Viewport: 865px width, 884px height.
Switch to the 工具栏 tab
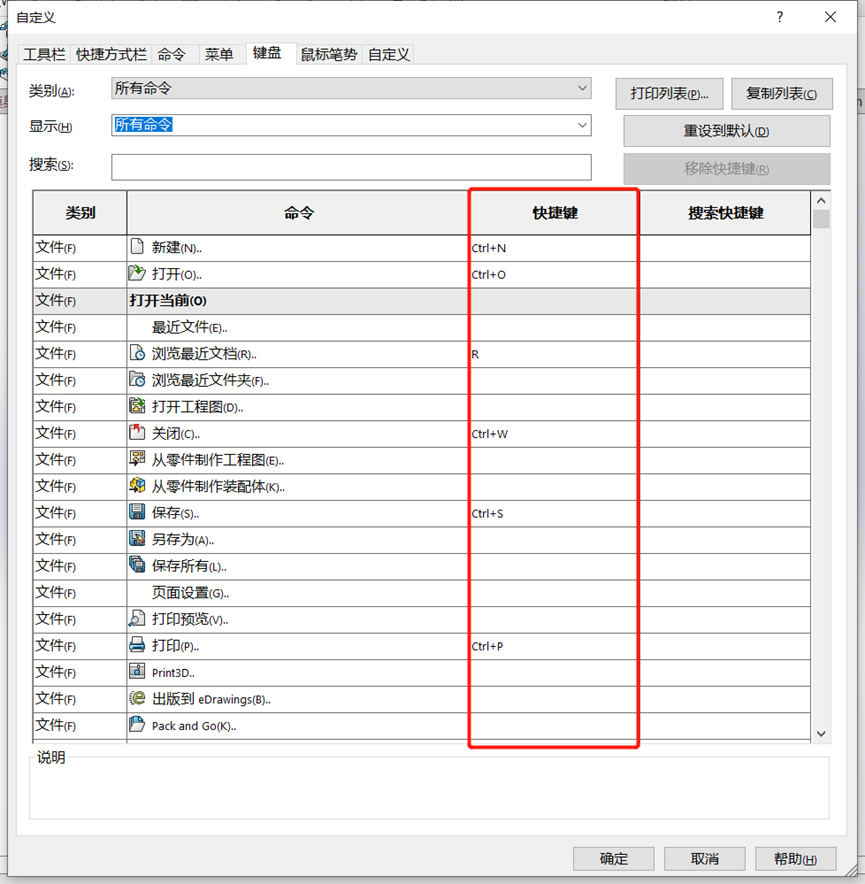click(x=43, y=55)
